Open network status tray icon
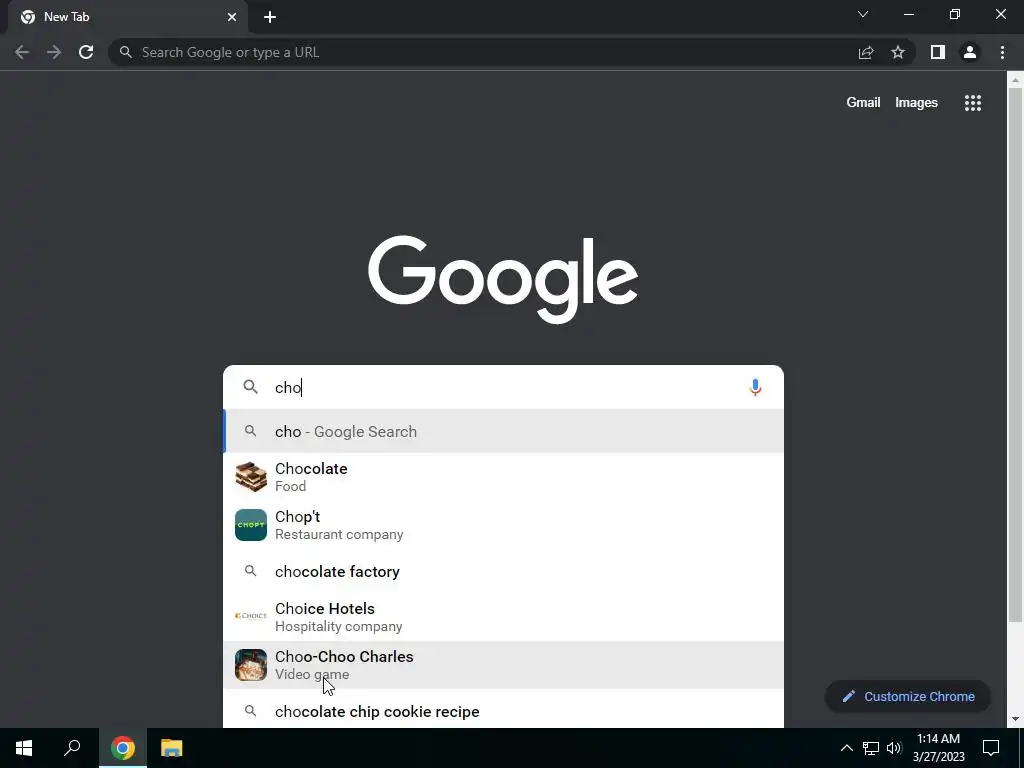Image resolution: width=1024 pixels, height=768 pixels. (x=871, y=748)
